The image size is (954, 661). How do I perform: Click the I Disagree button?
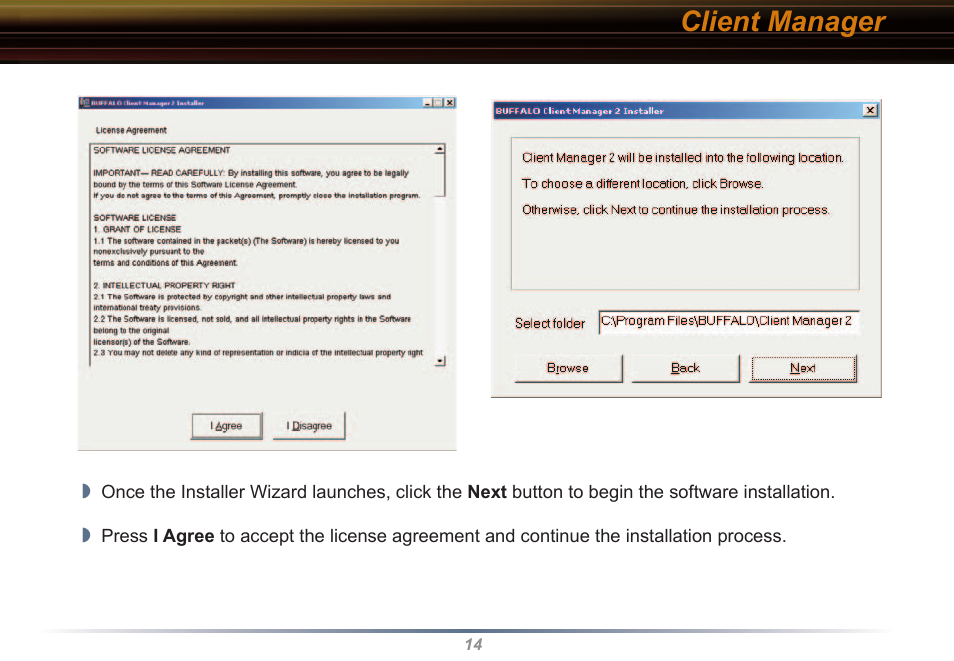click(309, 426)
